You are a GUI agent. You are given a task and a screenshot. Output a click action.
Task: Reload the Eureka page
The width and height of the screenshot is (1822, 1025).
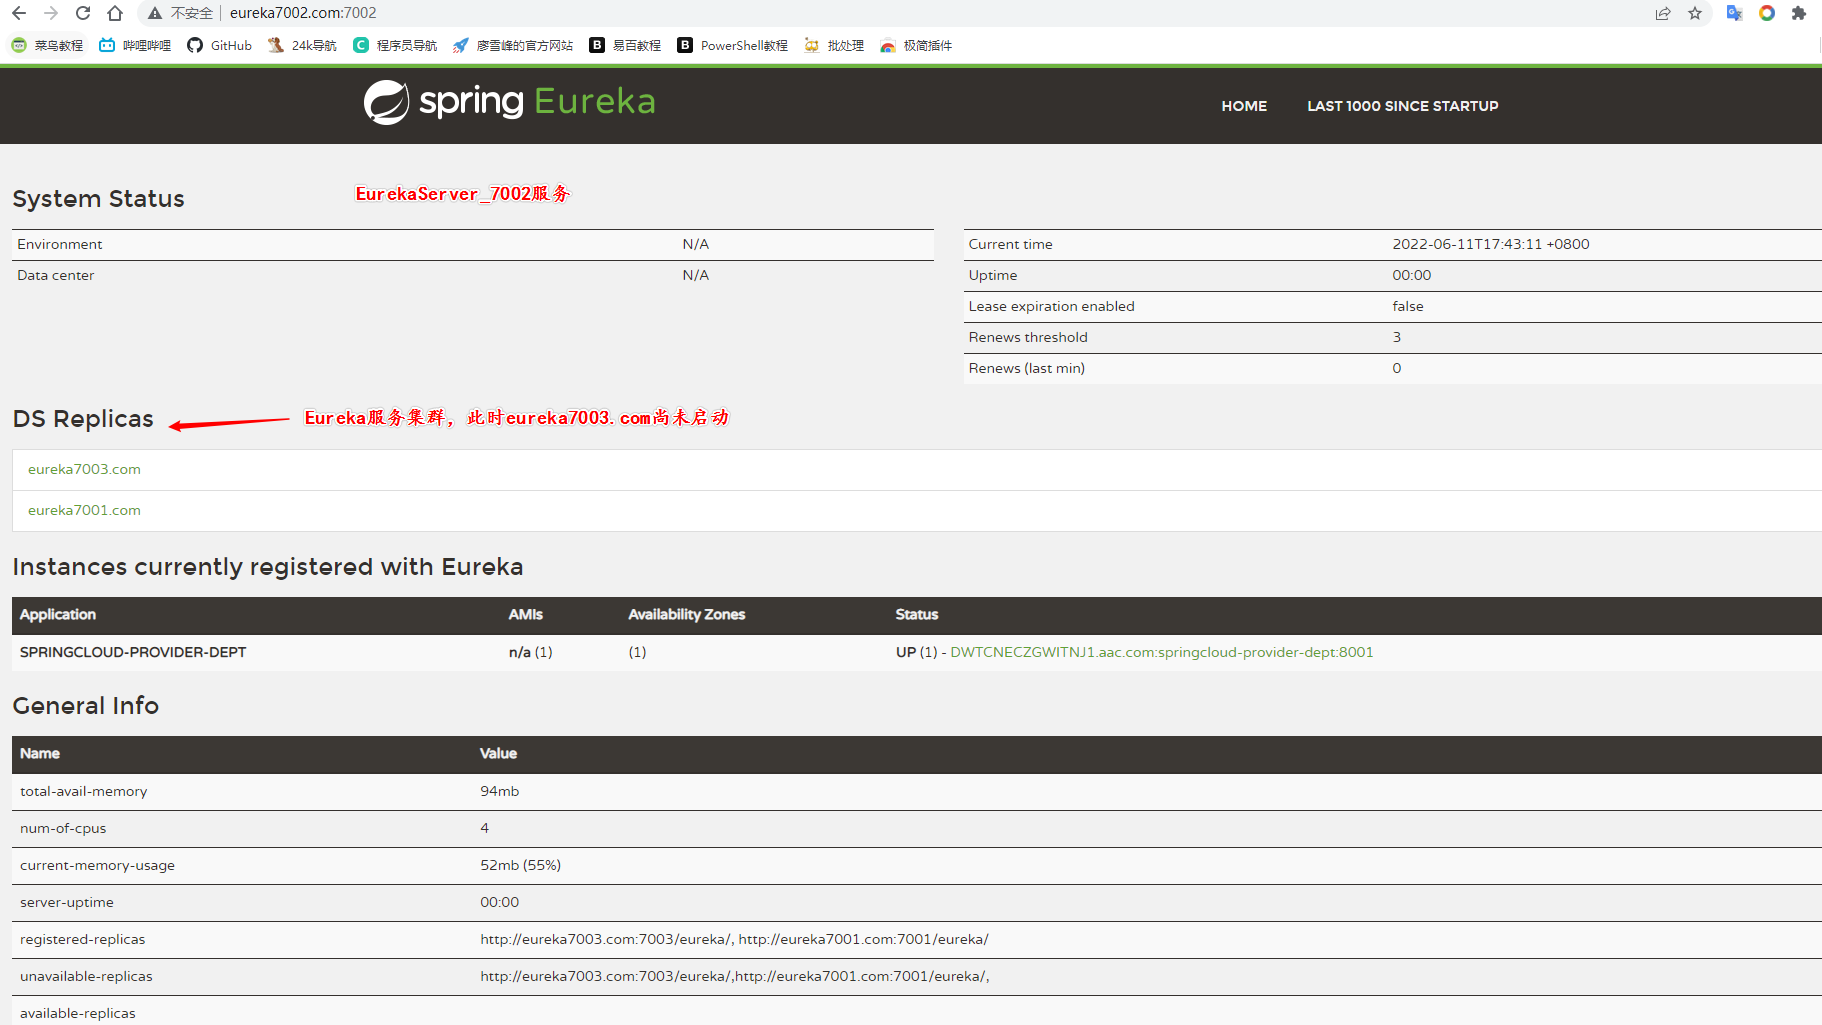point(83,13)
